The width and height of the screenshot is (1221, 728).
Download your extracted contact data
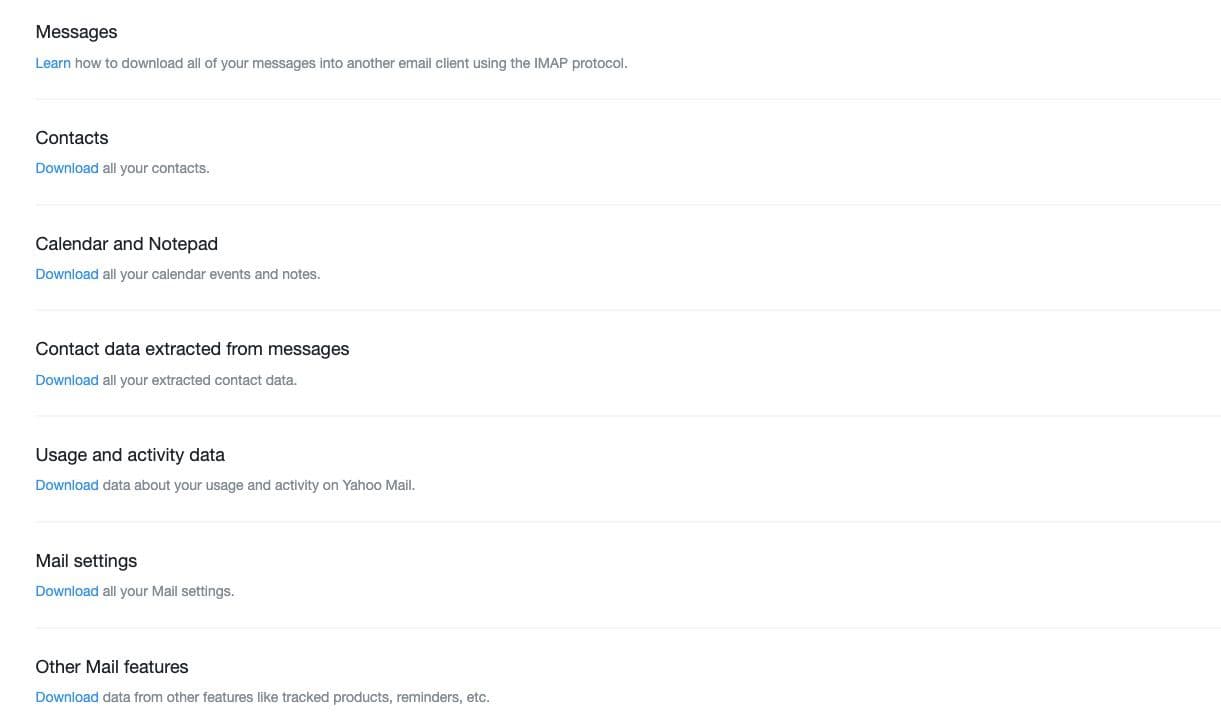(67, 380)
